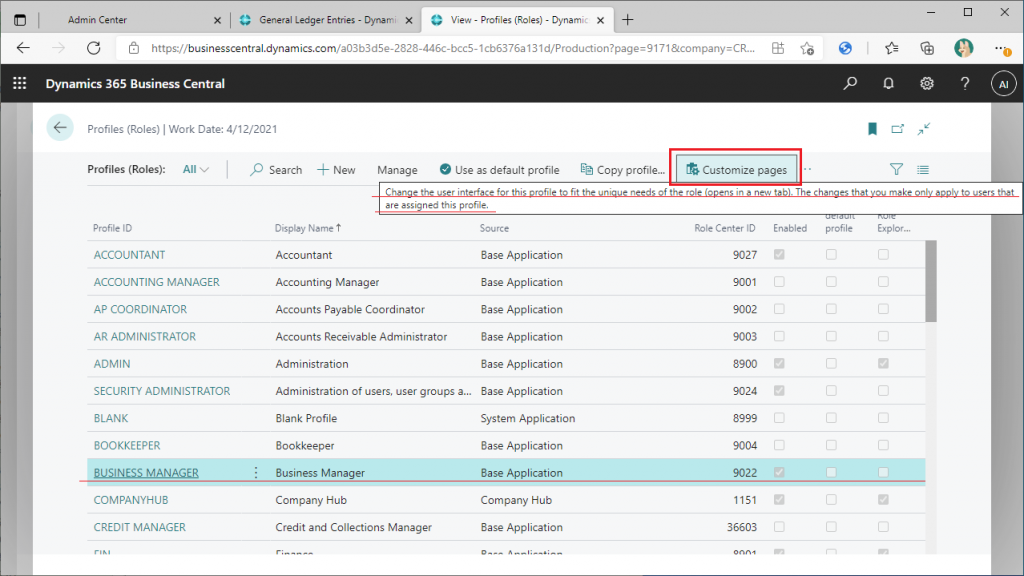Open this page in a new window
This screenshot has height=576, width=1024.
898,129
